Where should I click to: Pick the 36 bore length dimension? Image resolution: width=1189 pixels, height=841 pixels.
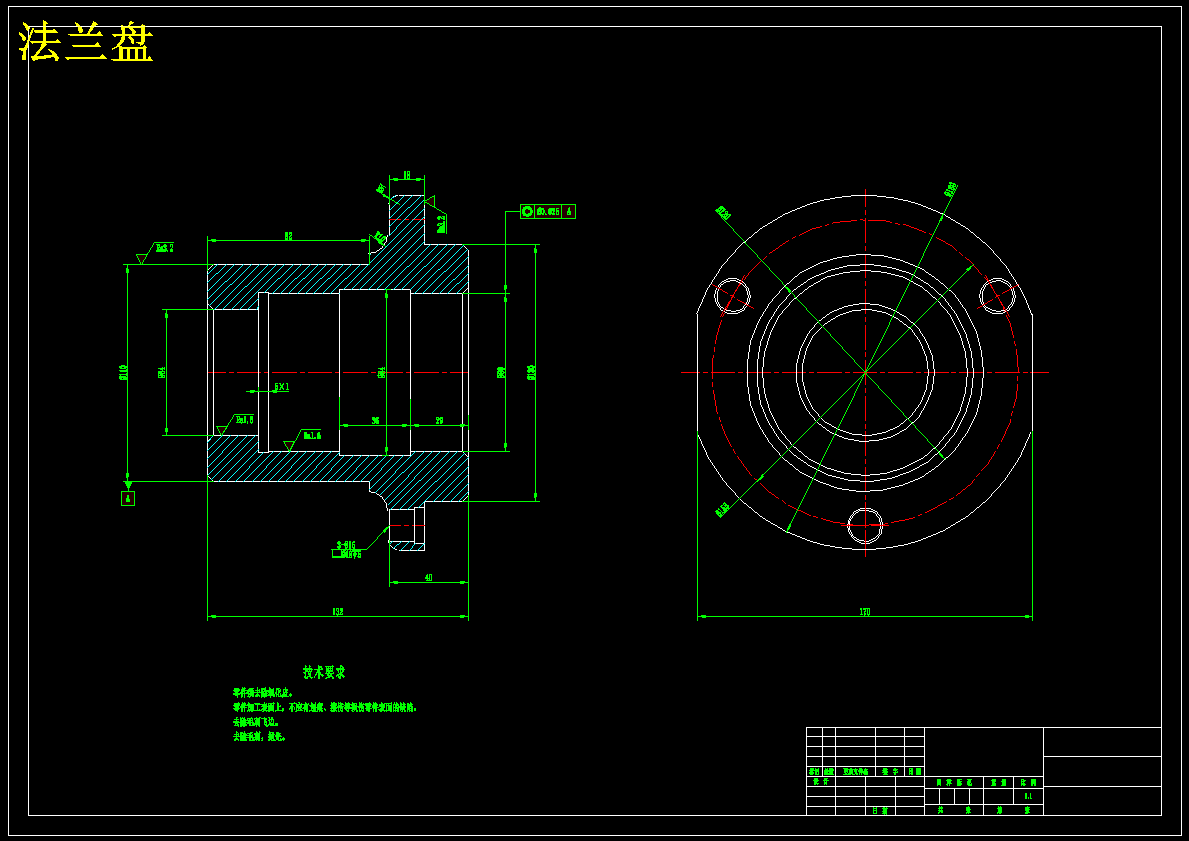[375, 420]
